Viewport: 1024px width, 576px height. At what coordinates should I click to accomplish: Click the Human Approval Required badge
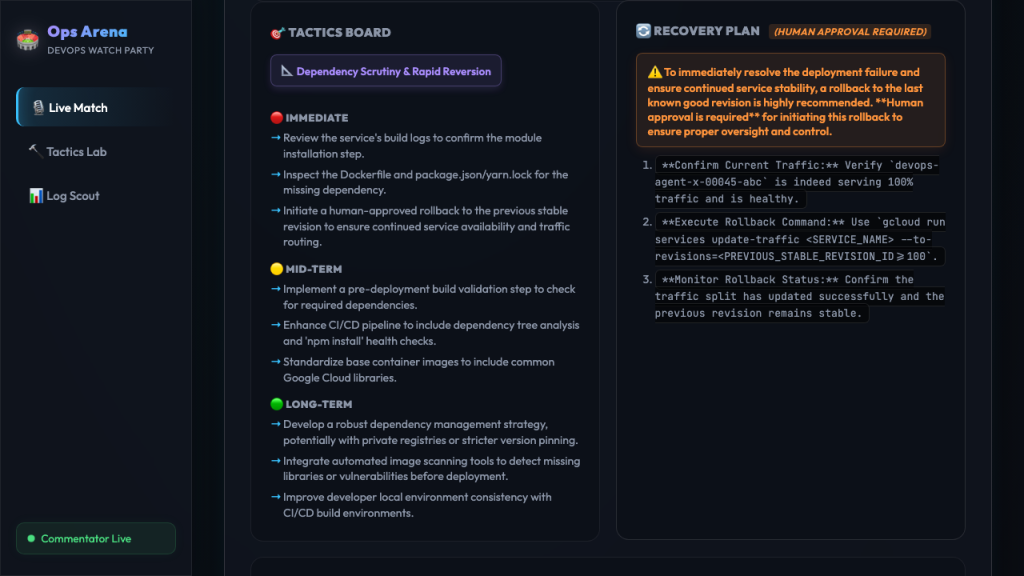point(850,31)
